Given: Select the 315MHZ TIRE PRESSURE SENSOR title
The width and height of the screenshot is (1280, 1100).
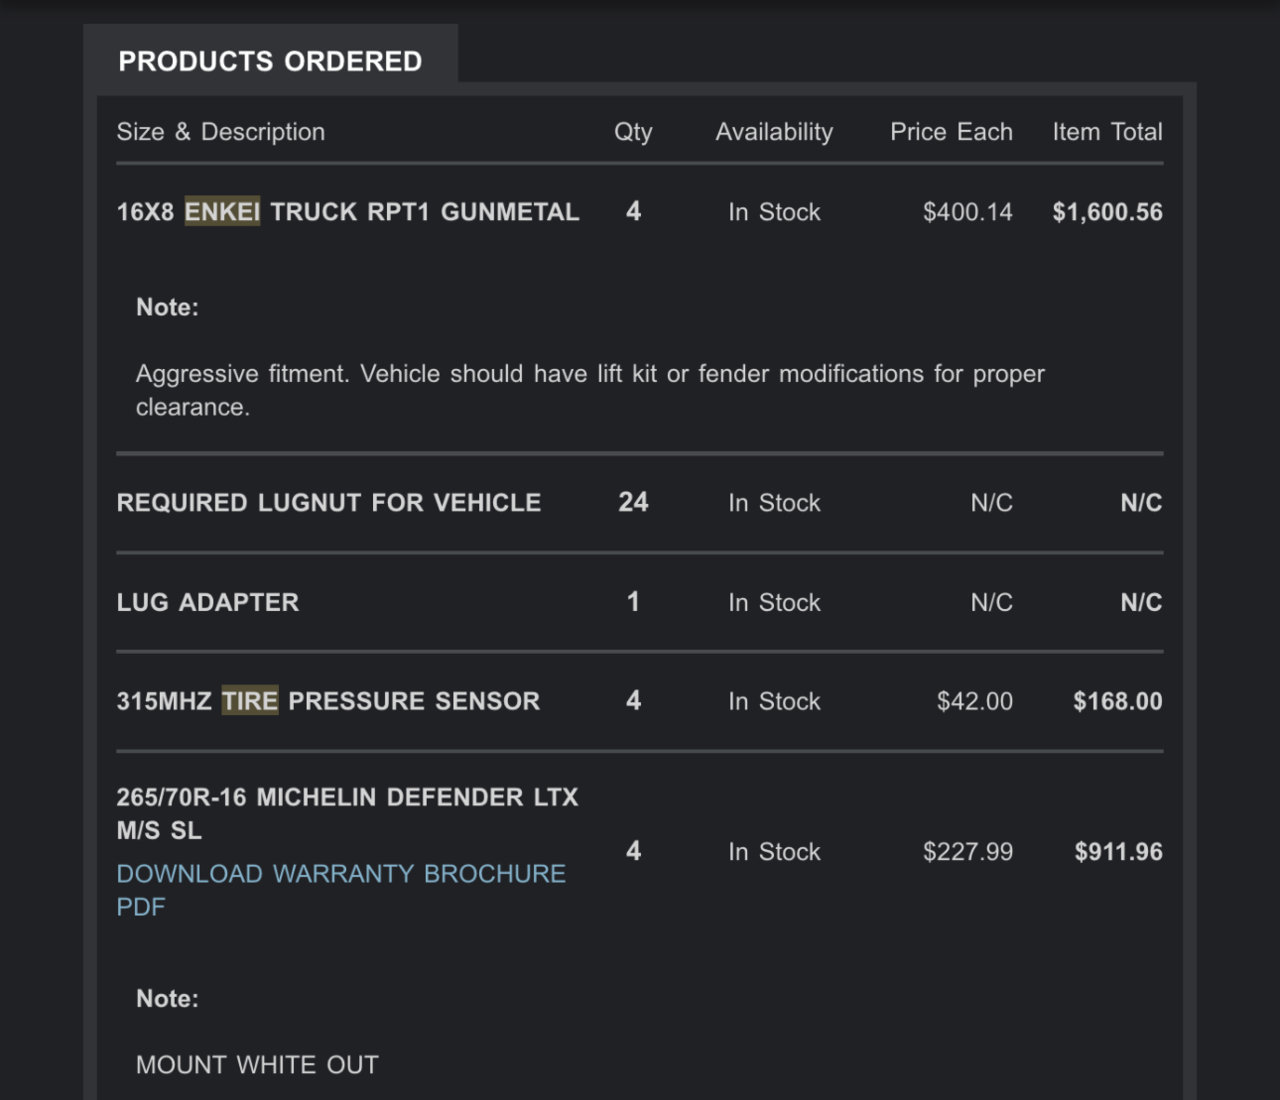Looking at the screenshot, I should click(328, 701).
